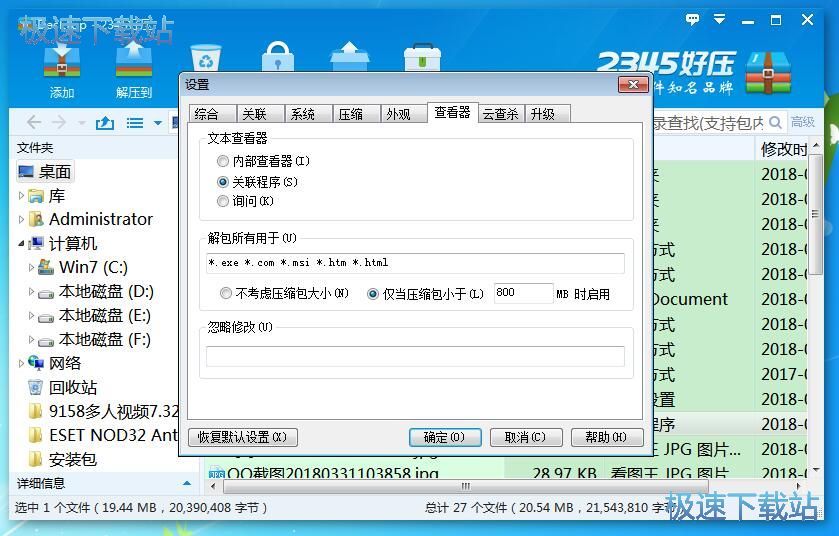Image resolution: width=839 pixels, height=536 pixels.
Task: Go back with the left arrow navigation icon
Action: 34,122
